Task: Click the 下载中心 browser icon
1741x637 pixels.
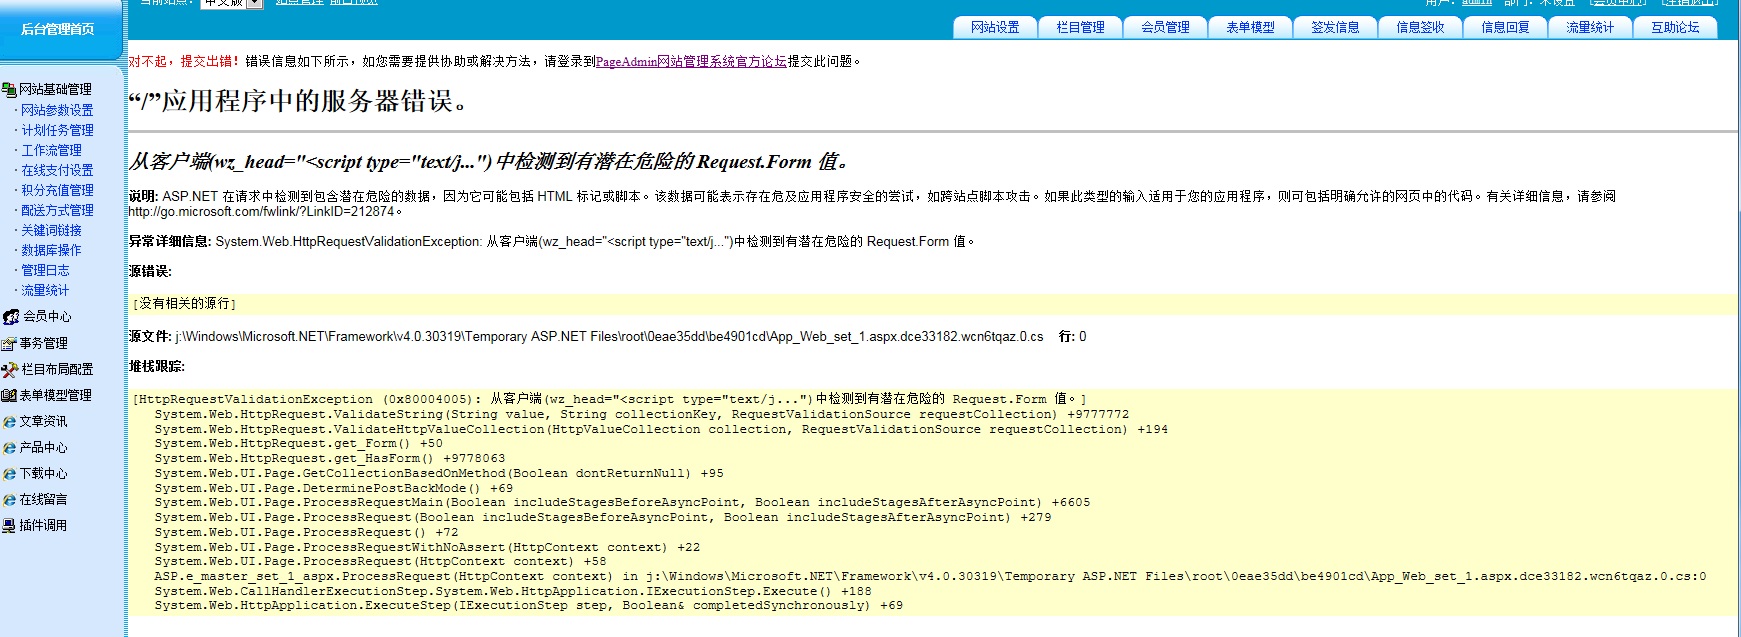Action: [x=9, y=474]
